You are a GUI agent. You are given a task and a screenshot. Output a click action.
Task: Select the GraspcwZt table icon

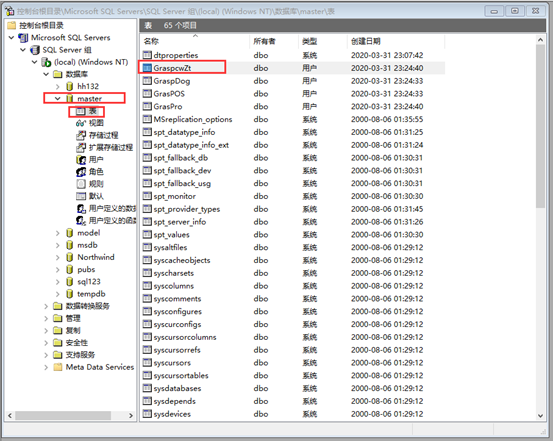tap(147, 68)
